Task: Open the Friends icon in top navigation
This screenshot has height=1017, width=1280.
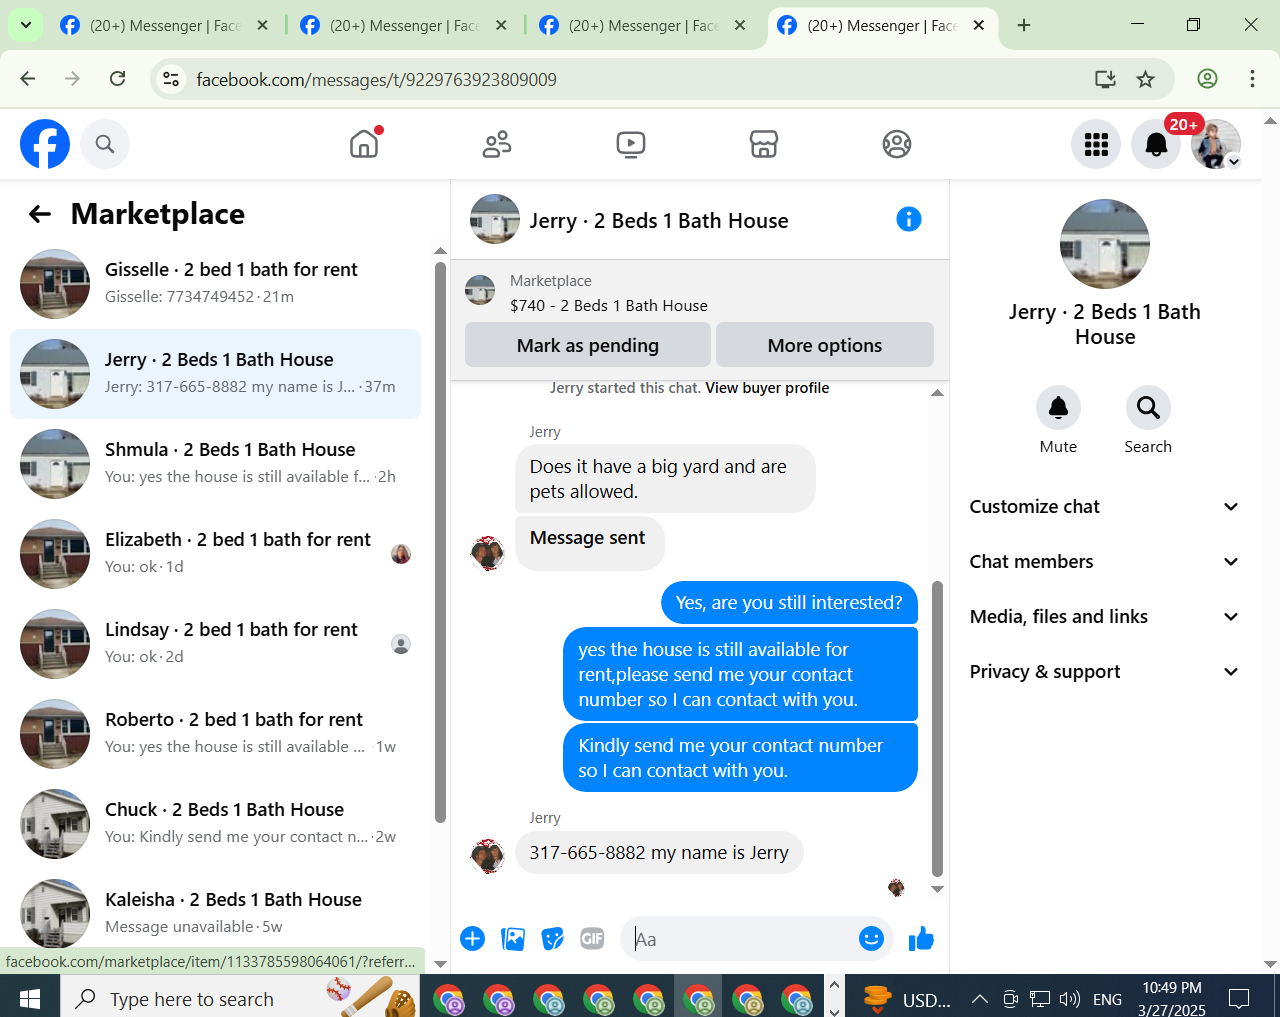Action: [x=497, y=144]
